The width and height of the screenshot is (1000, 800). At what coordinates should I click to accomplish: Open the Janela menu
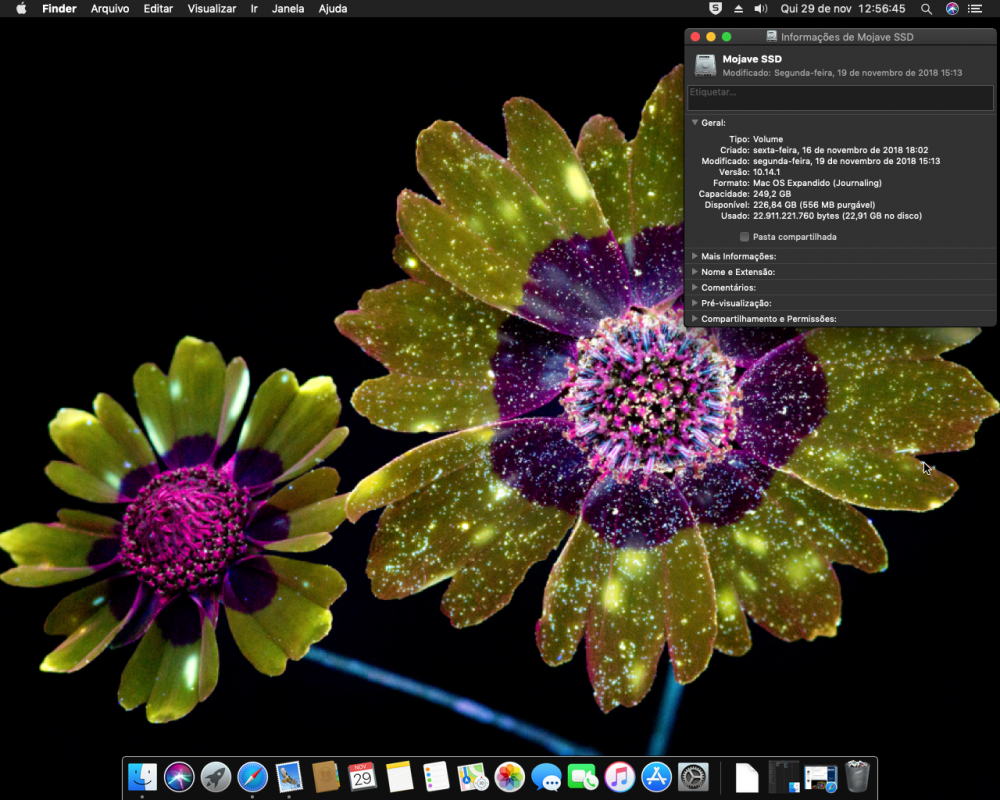point(288,9)
